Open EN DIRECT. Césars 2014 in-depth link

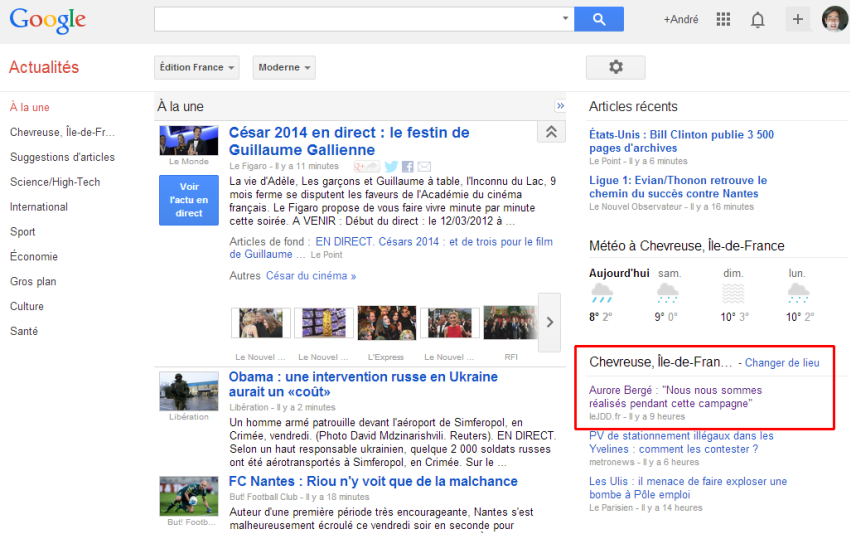point(391,248)
